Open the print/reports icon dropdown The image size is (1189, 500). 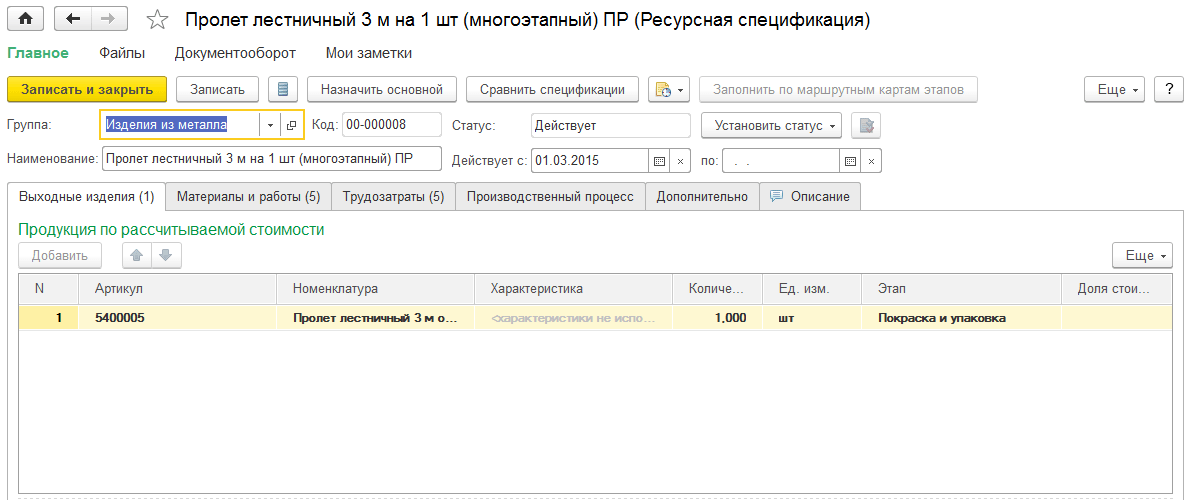click(x=668, y=89)
